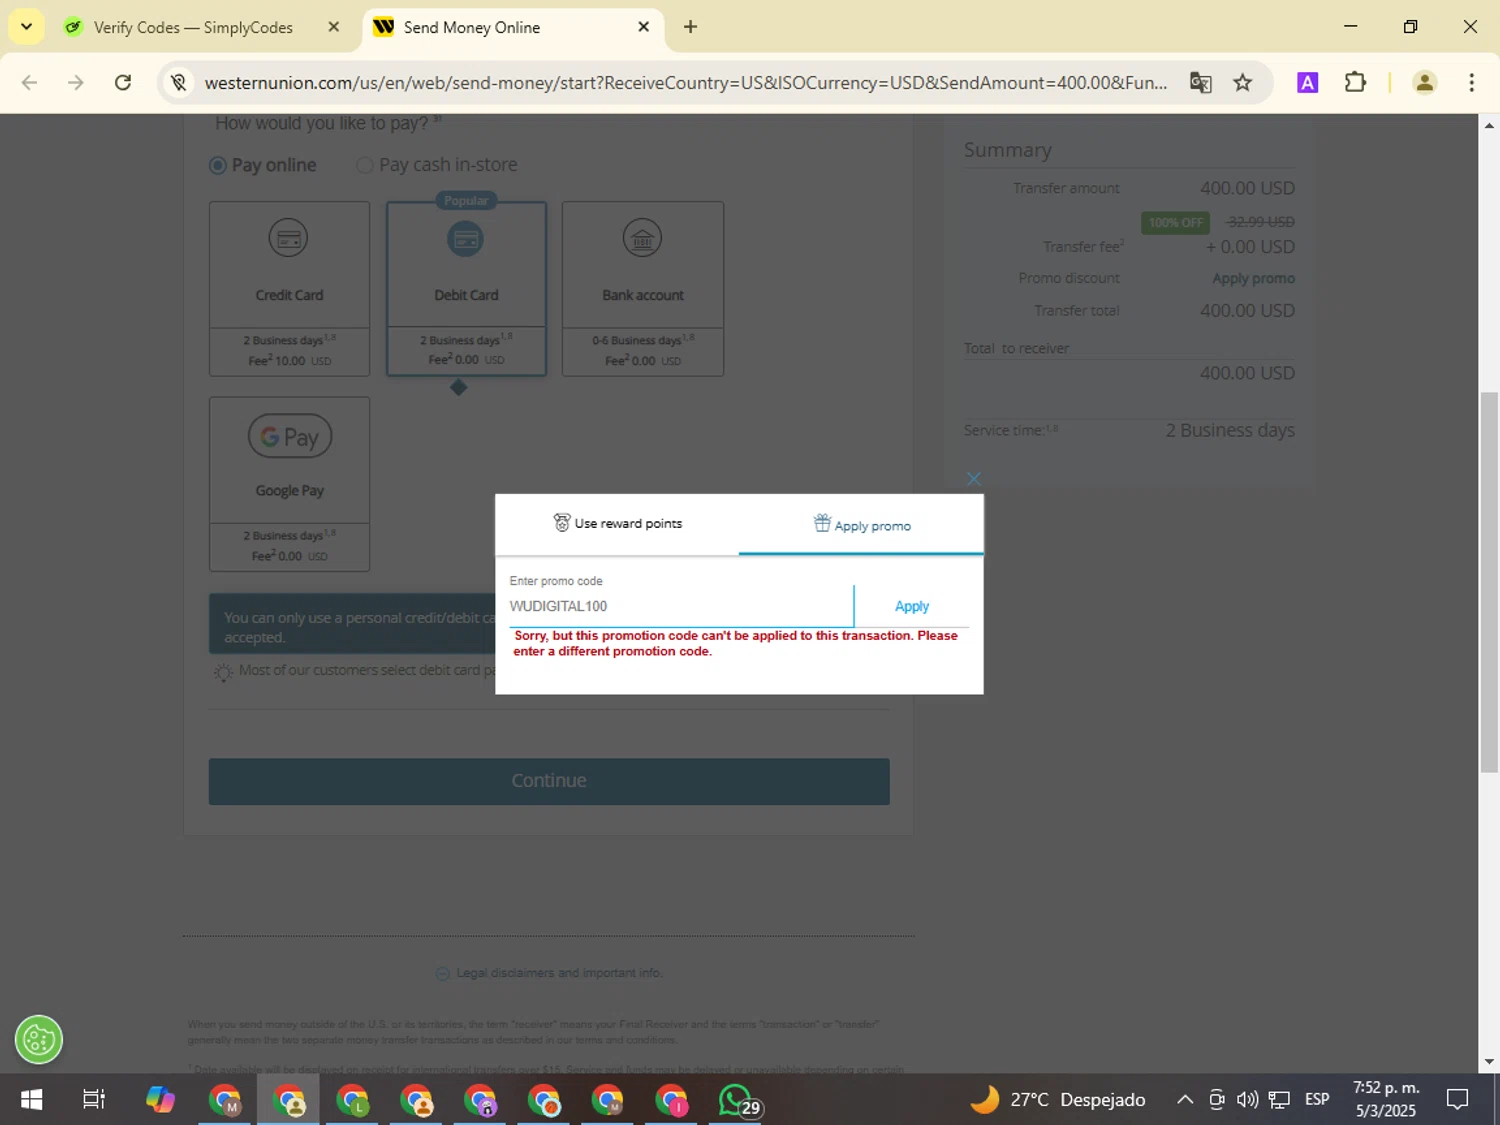Bookmark this page with the star icon

[1243, 83]
